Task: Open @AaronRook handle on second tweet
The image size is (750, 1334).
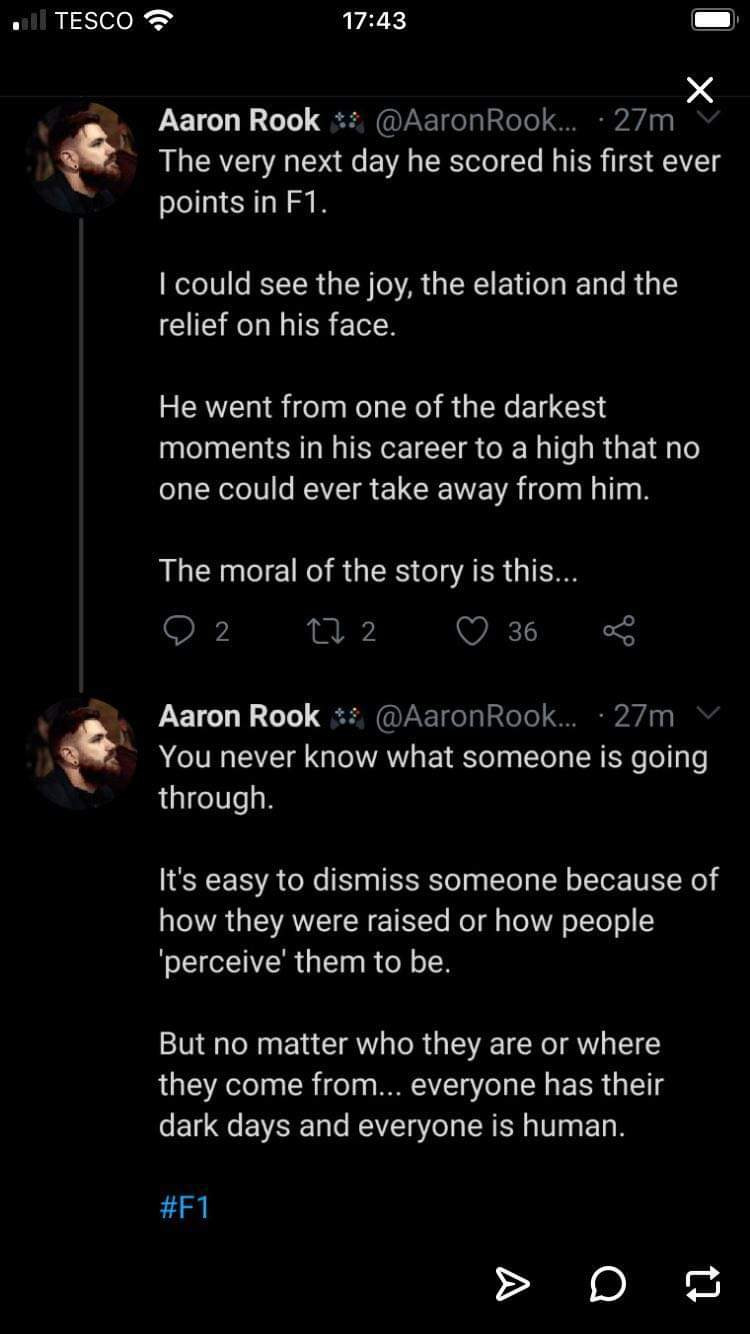Action: [475, 717]
